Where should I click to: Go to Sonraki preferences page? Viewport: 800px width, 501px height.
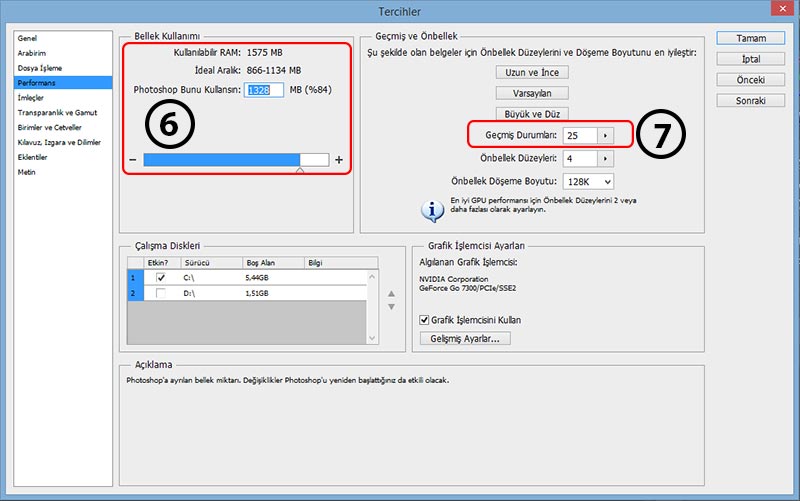751,101
